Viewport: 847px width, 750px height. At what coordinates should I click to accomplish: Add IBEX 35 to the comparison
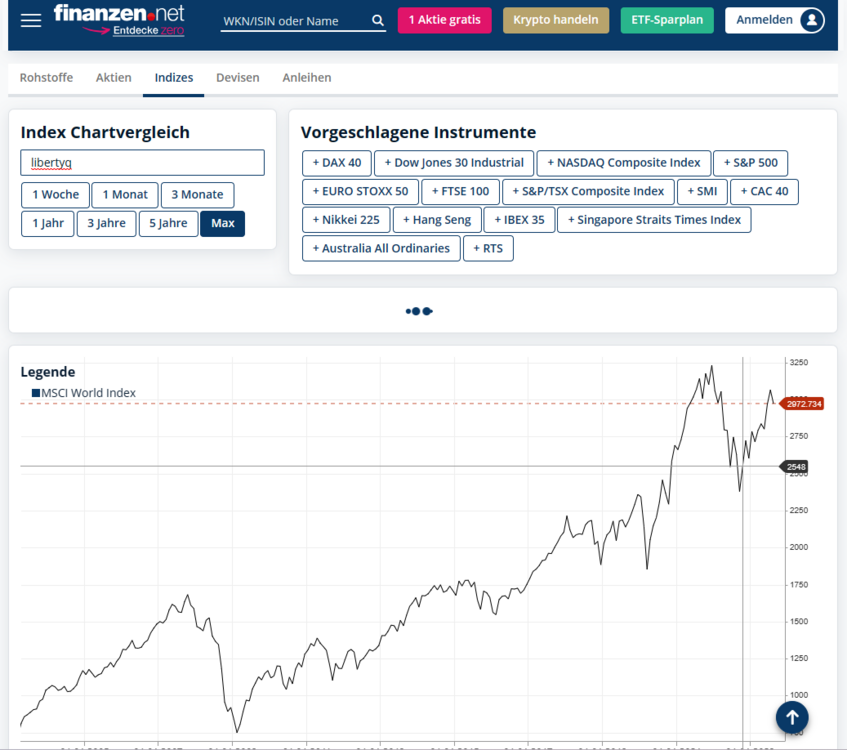pos(519,220)
